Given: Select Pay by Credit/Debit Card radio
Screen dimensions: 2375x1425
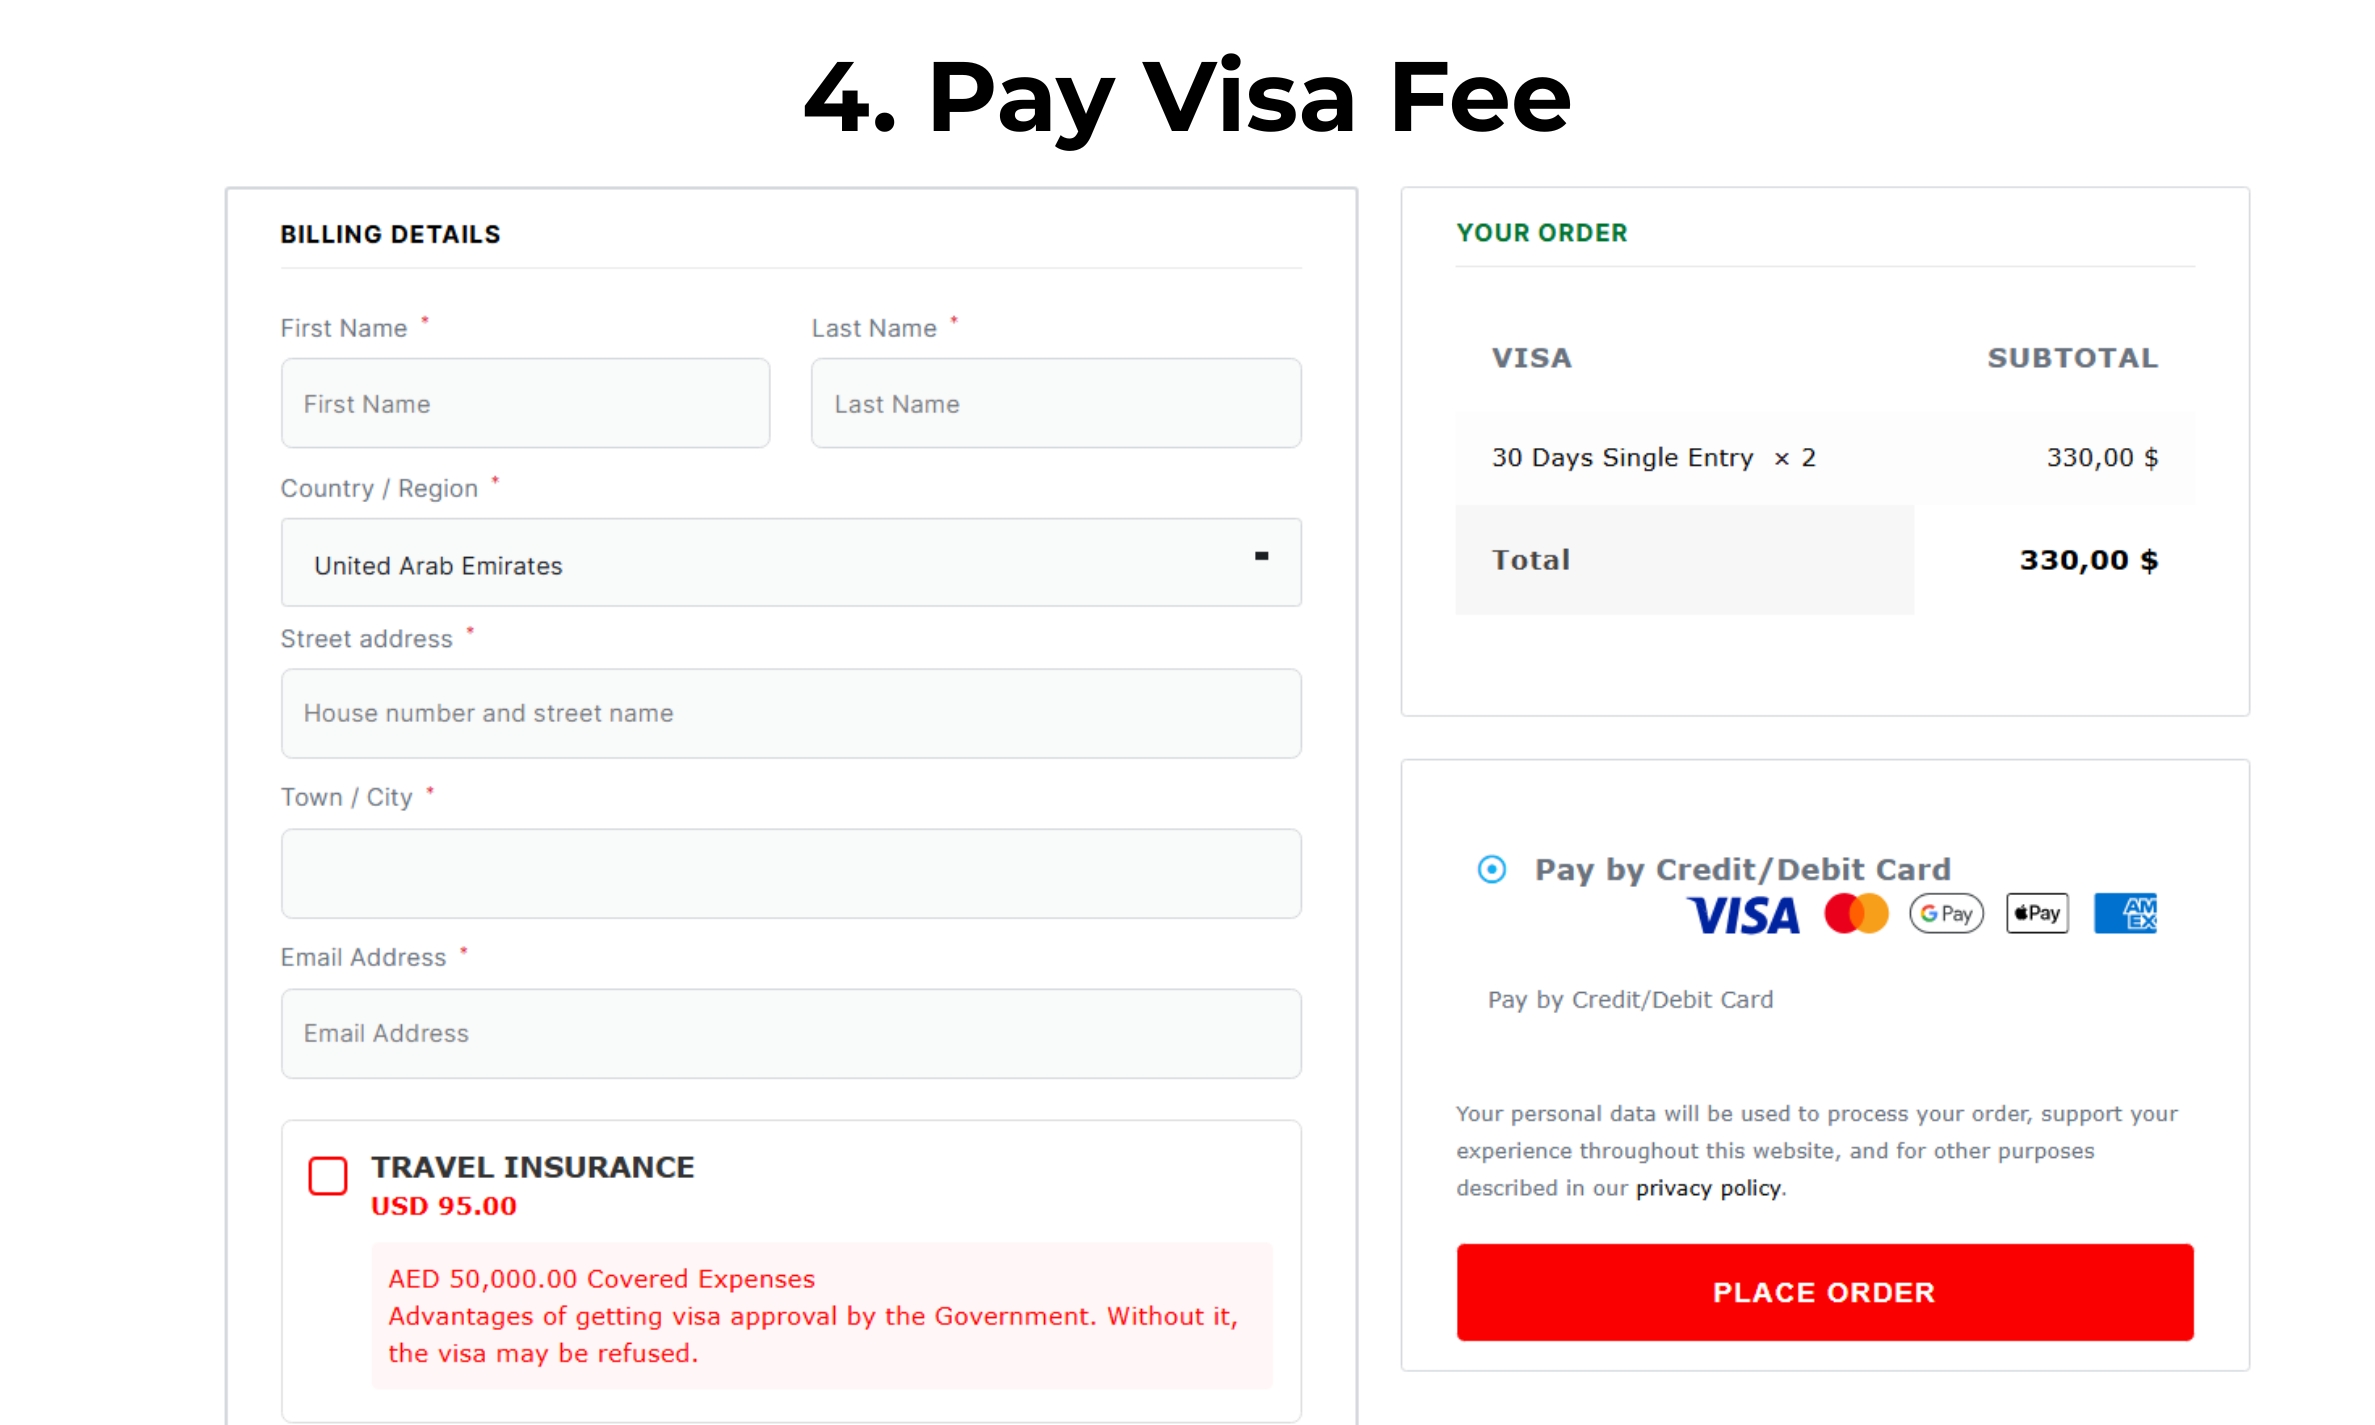Looking at the screenshot, I should (x=1492, y=869).
